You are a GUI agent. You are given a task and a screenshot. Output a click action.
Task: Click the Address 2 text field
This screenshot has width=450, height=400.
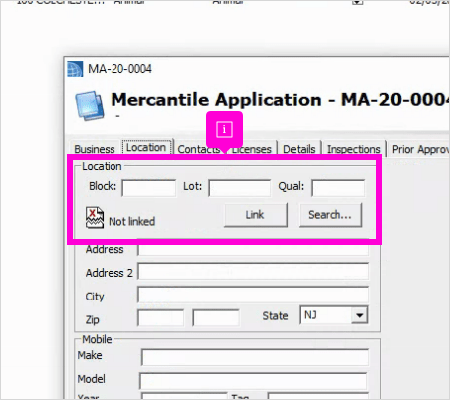coord(253,271)
